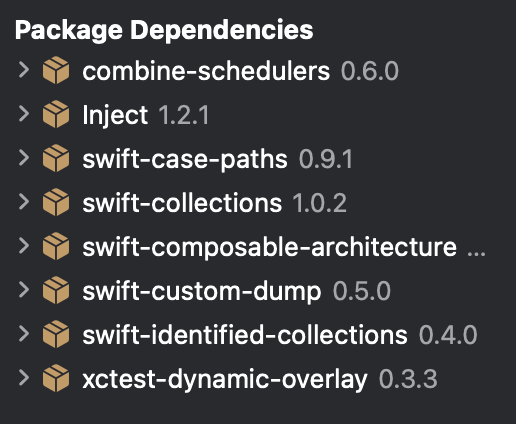Click the swift-identified-collections package box icon

click(56, 334)
